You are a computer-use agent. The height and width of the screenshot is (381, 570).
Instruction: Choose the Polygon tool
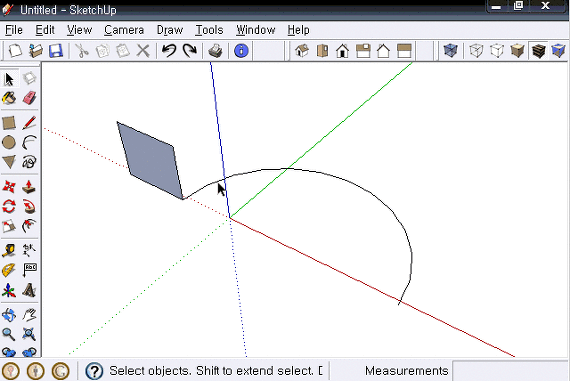click(x=9, y=162)
